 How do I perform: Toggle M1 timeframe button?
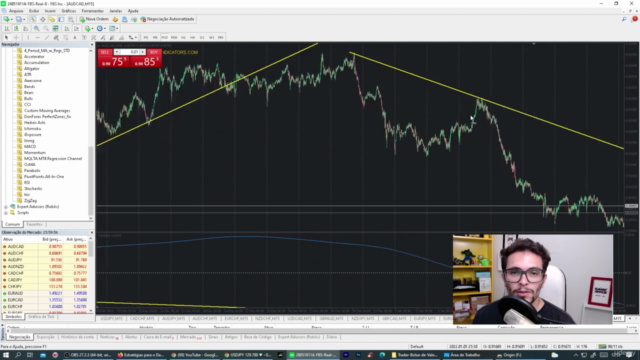click(x=146, y=37)
